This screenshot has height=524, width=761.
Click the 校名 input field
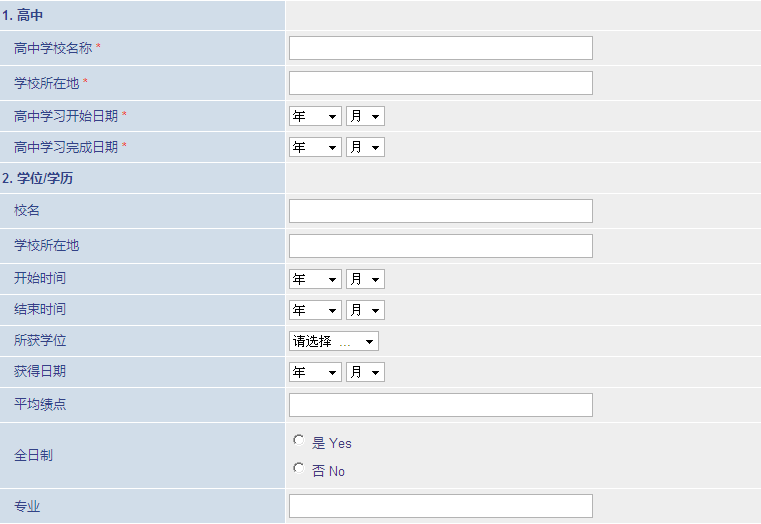441,211
